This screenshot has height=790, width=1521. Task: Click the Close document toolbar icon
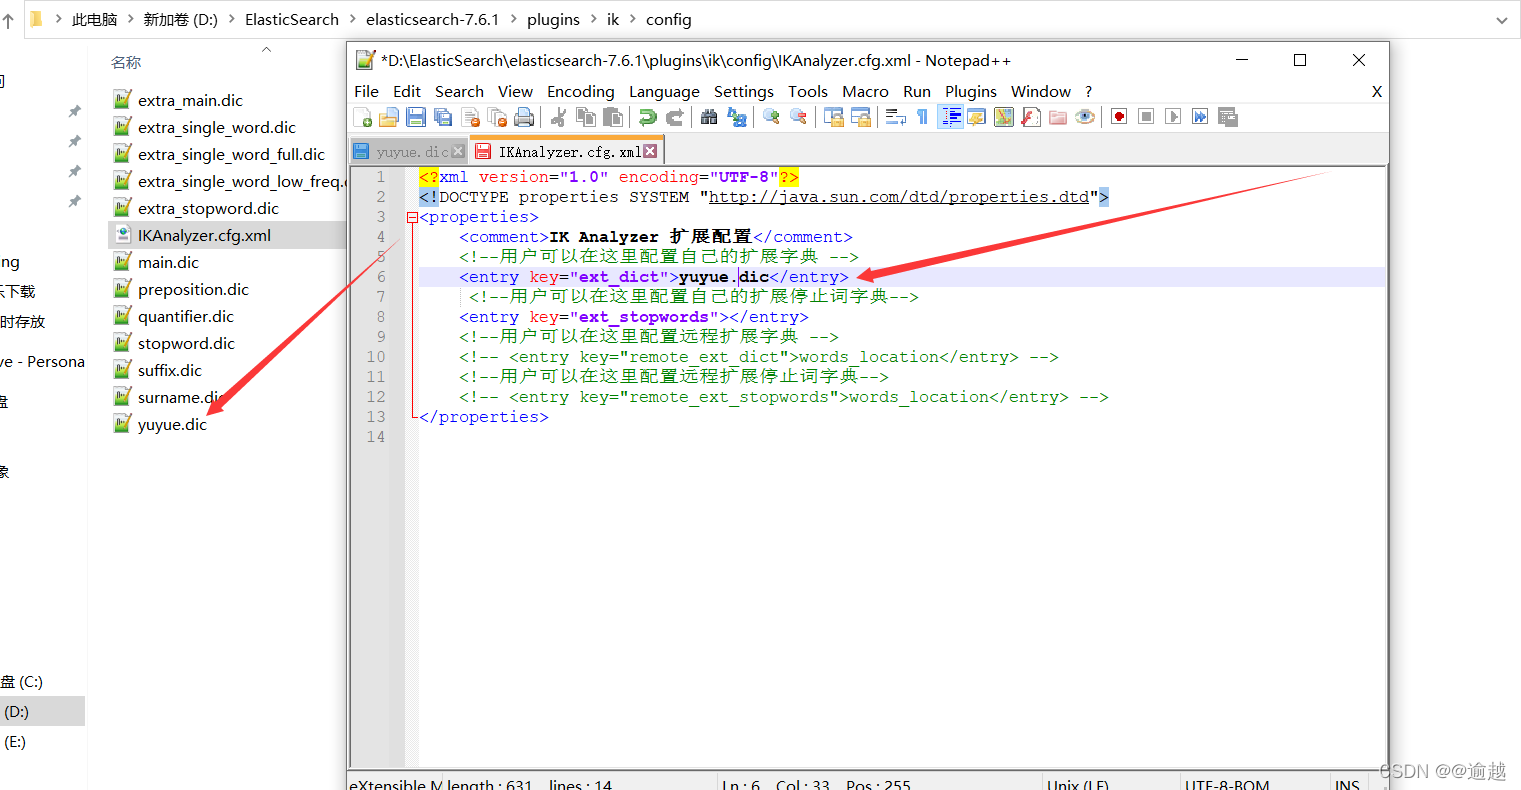(x=470, y=117)
